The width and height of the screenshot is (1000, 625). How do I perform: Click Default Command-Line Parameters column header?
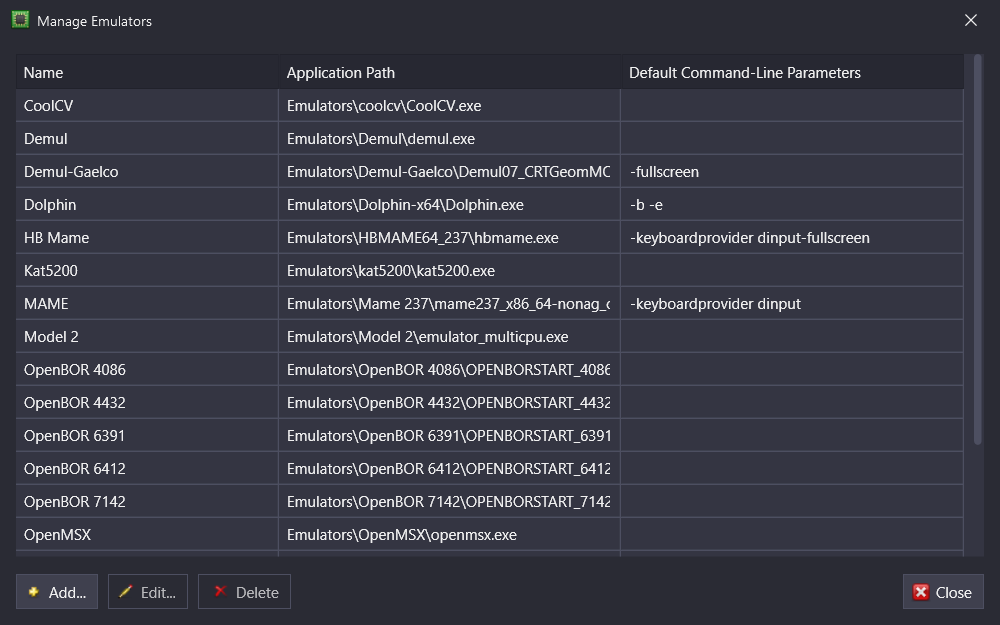tap(792, 72)
